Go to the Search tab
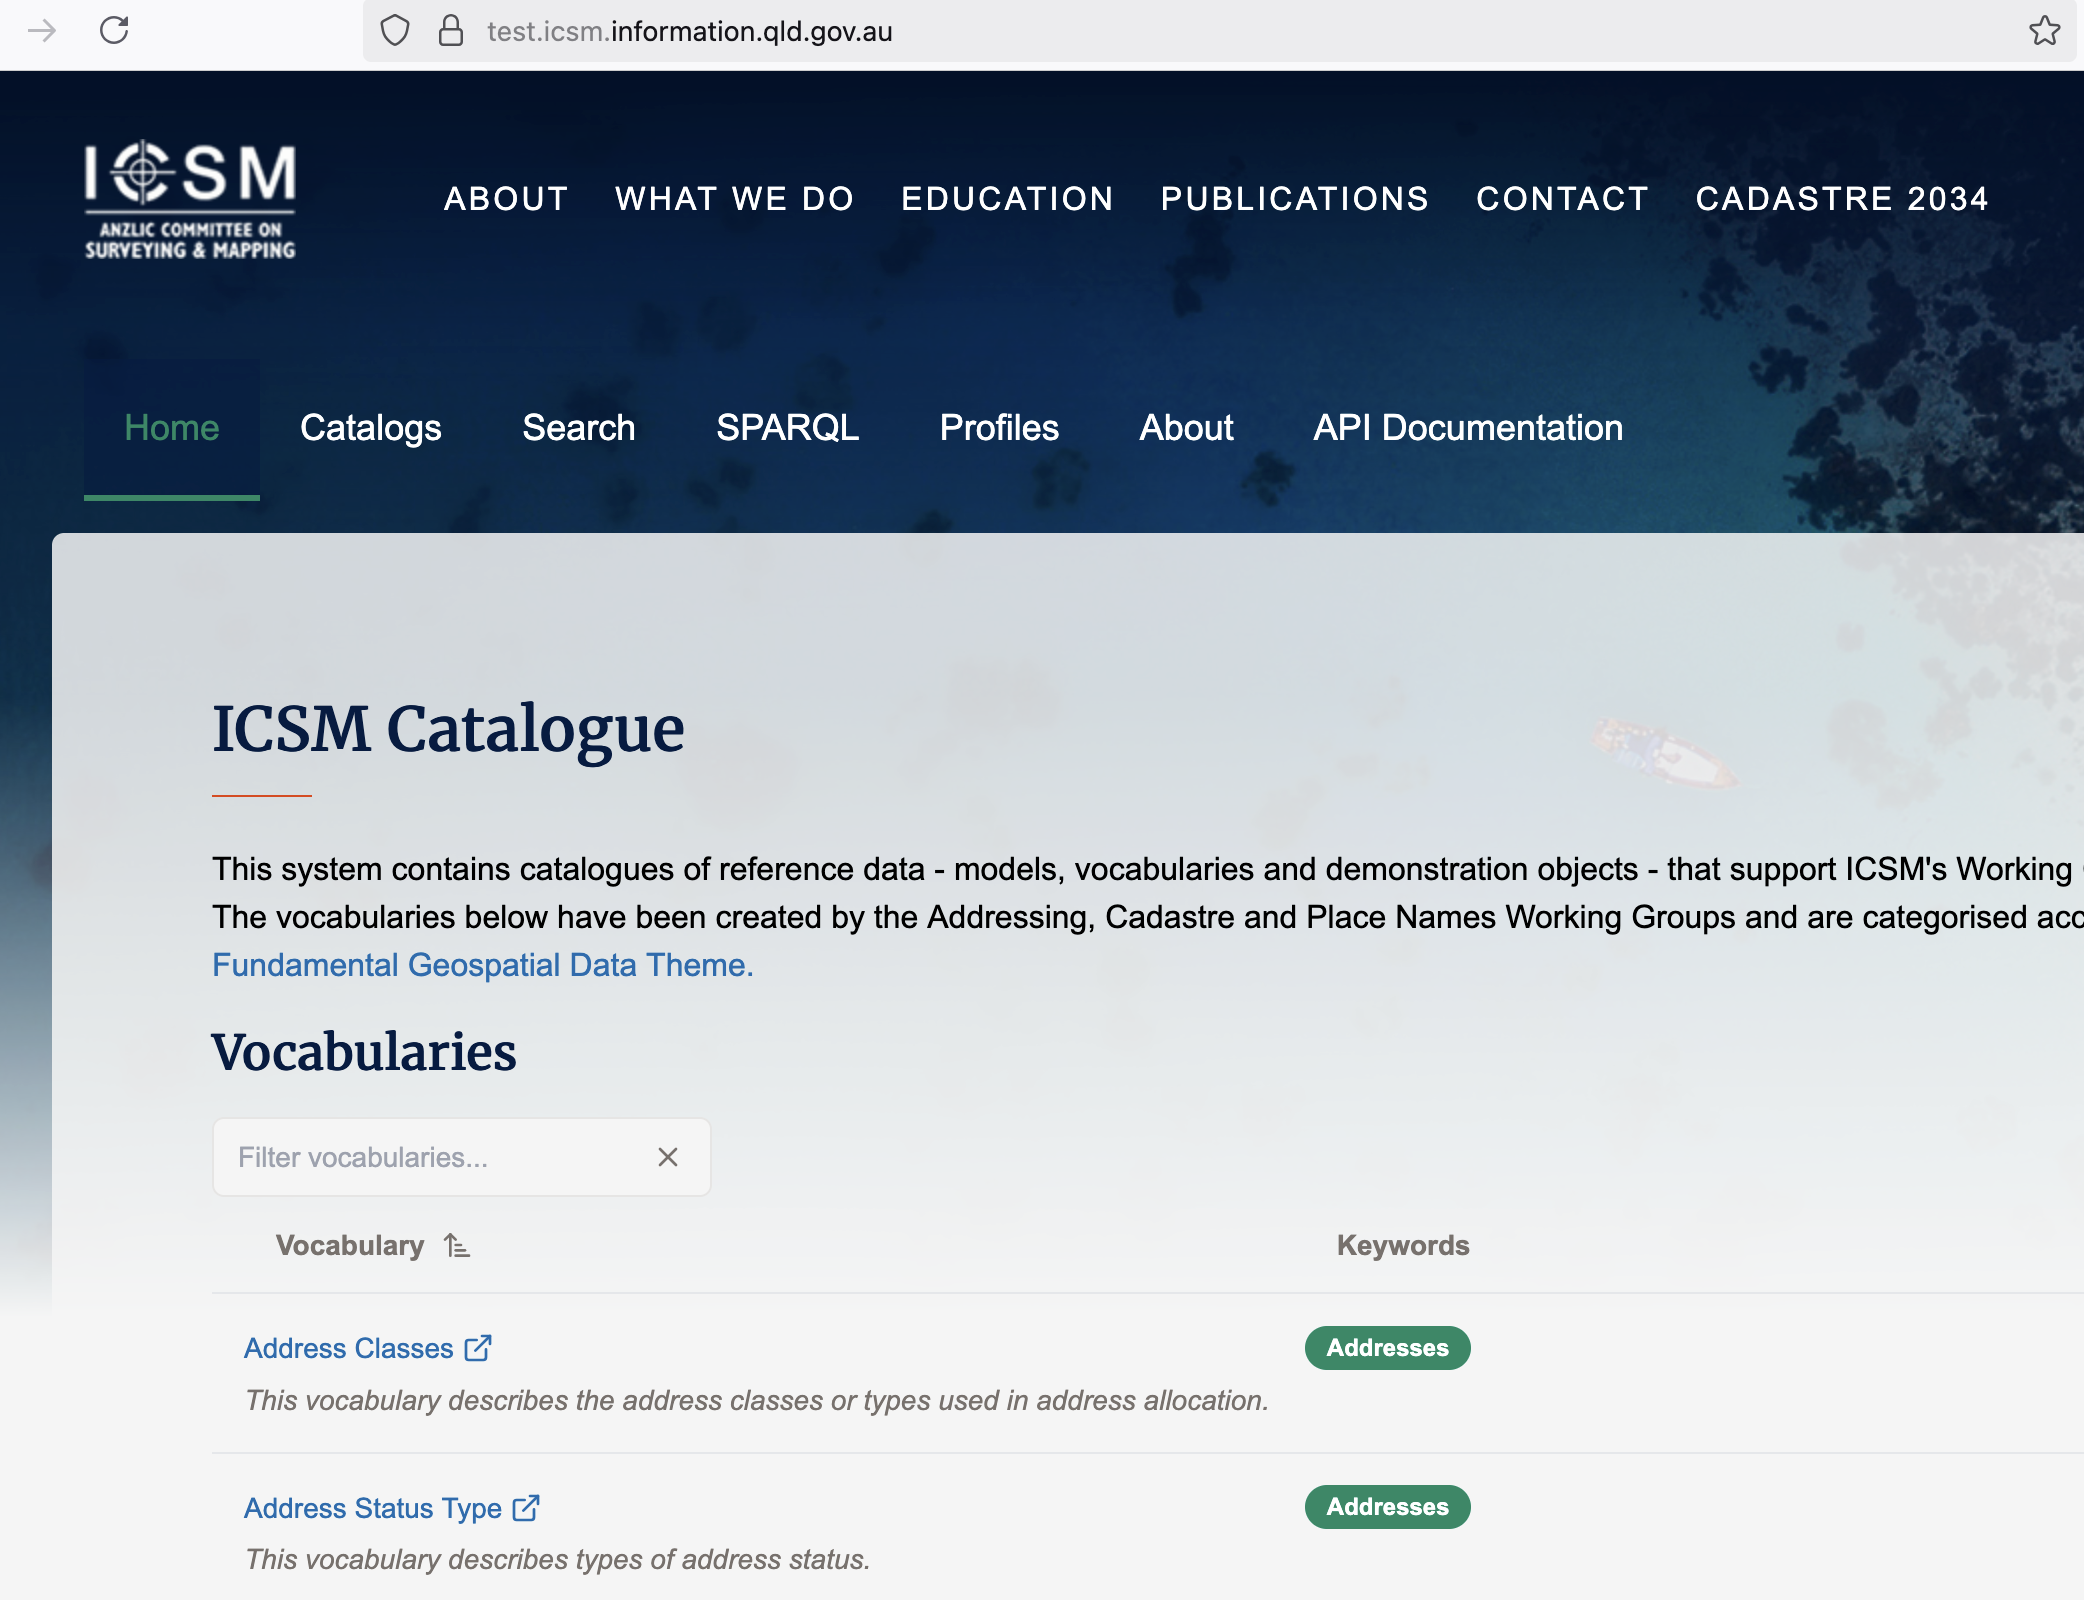The width and height of the screenshot is (2084, 1600). click(579, 428)
